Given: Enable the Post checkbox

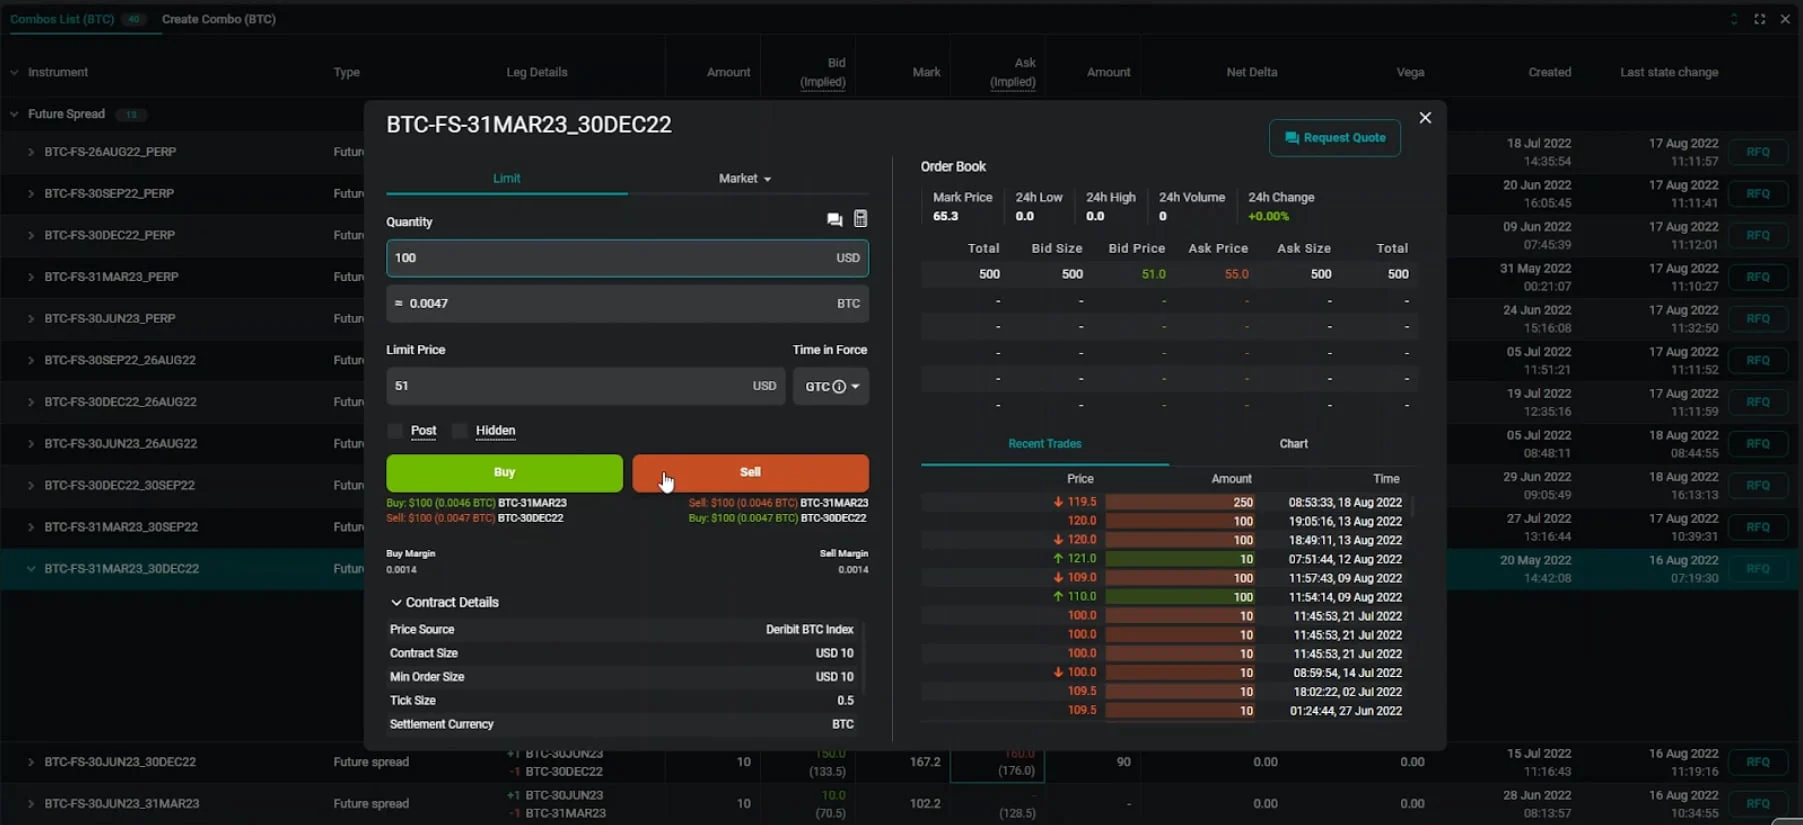Looking at the screenshot, I should tap(395, 431).
